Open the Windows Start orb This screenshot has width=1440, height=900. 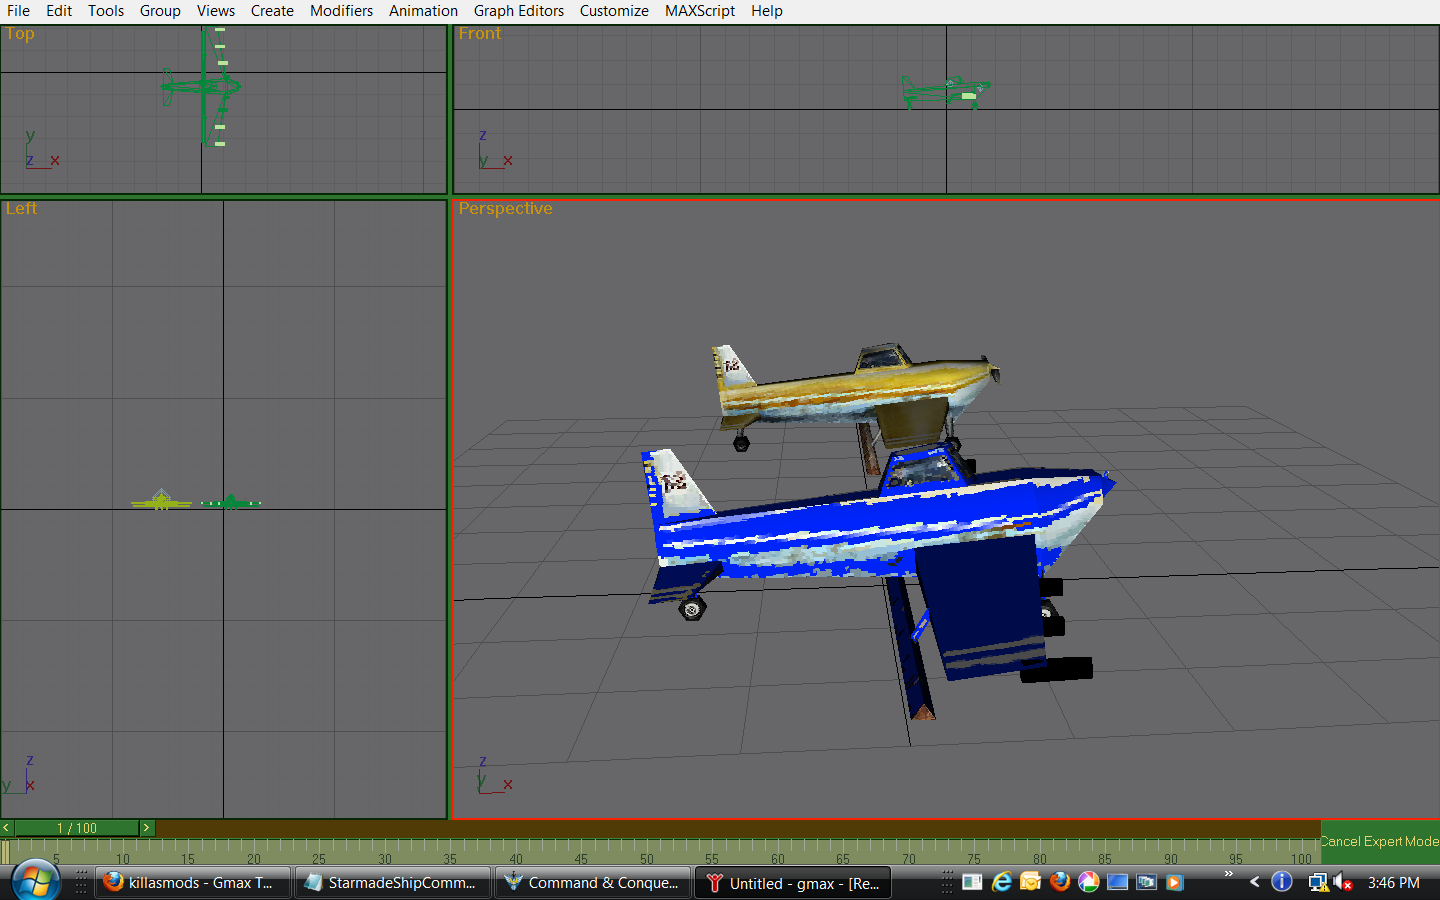click(x=35, y=881)
